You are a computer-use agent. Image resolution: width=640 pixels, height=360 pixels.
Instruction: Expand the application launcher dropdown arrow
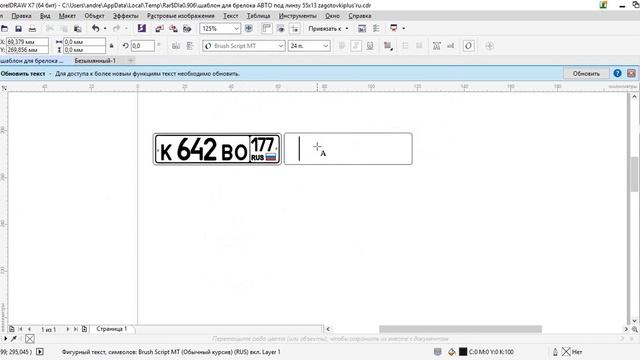[404, 28]
